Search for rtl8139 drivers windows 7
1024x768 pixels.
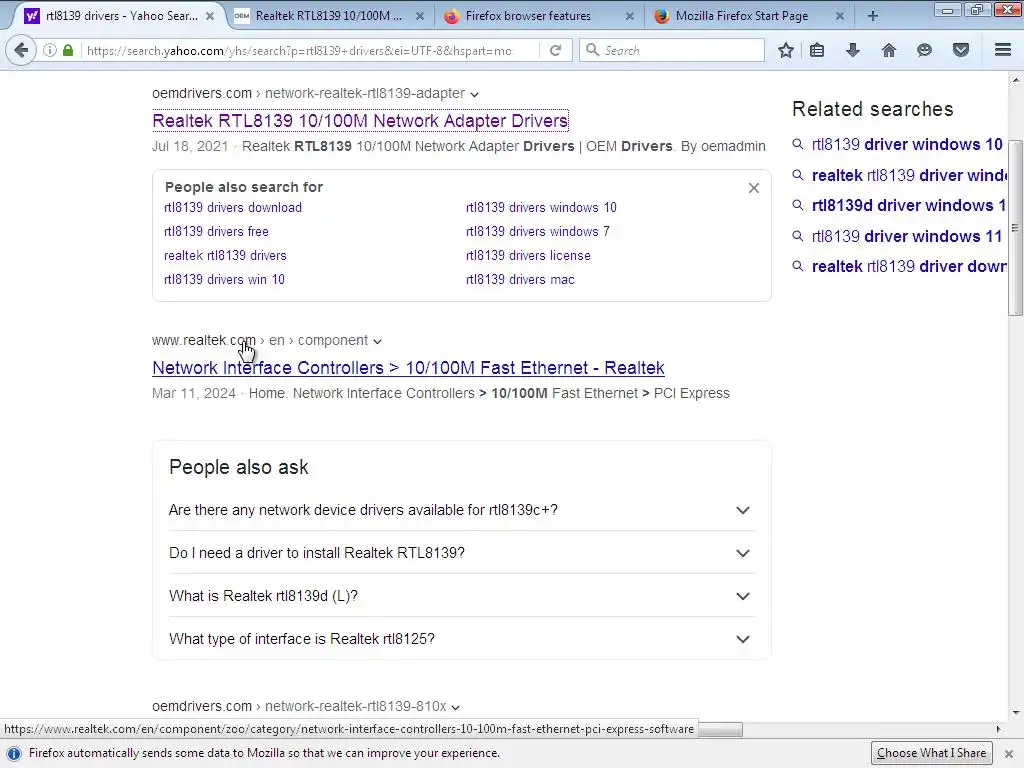click(537, 231)
